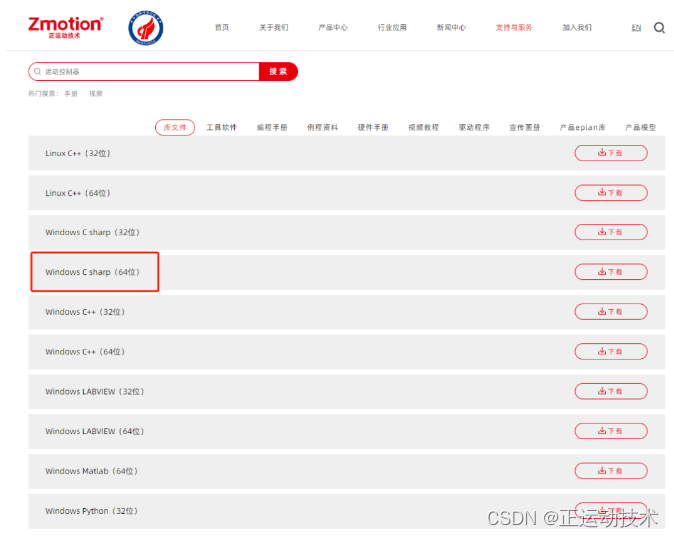Select the 库文件 tab
Viewport: 674px width, 537px height.
(x=175, y=127)
